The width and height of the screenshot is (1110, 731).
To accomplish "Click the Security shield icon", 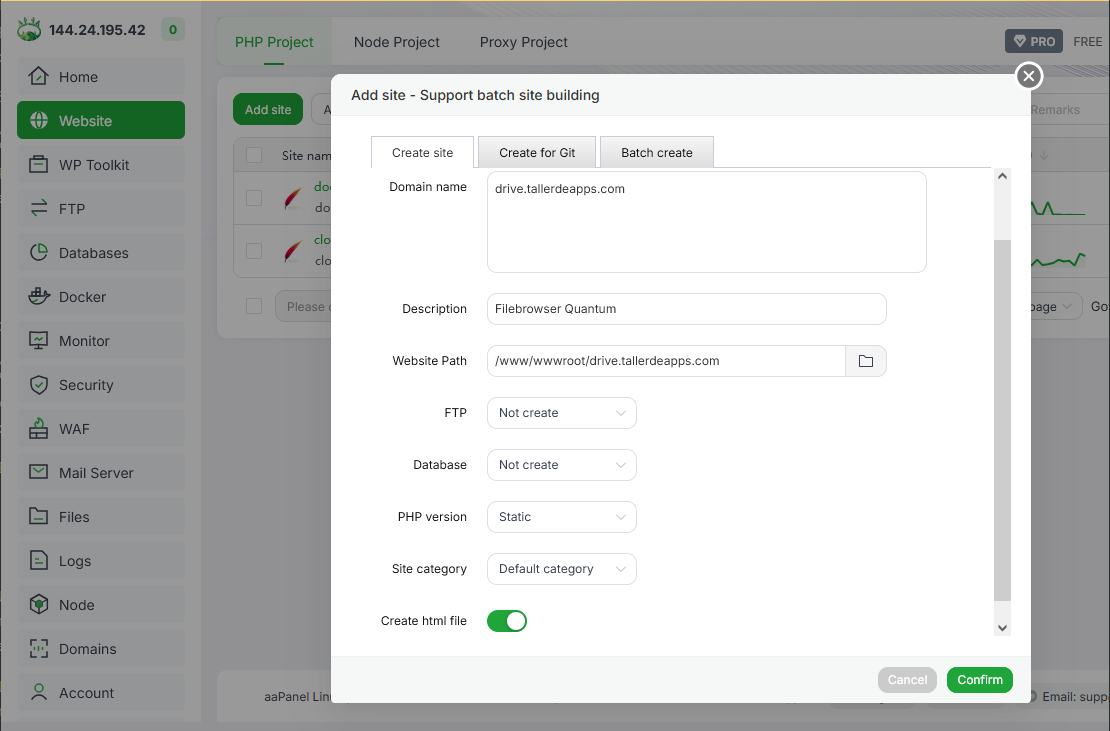I will click(x=39, y=385).
